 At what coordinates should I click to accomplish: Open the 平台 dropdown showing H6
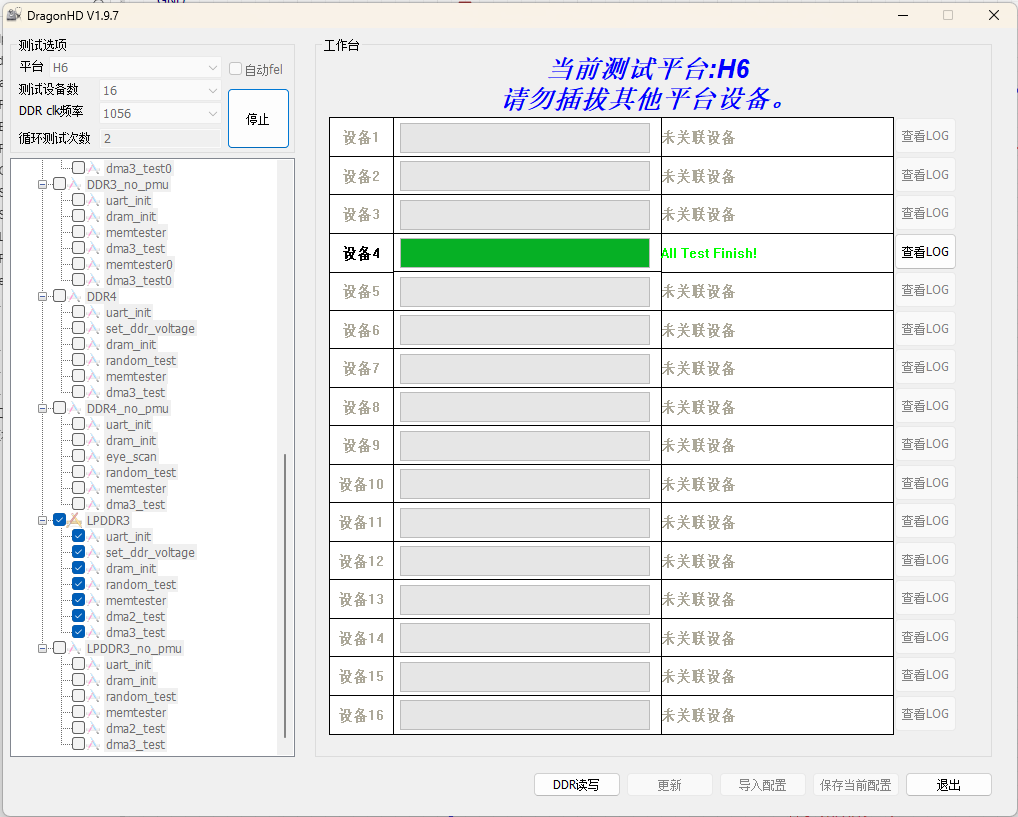[x=134, y=67]
